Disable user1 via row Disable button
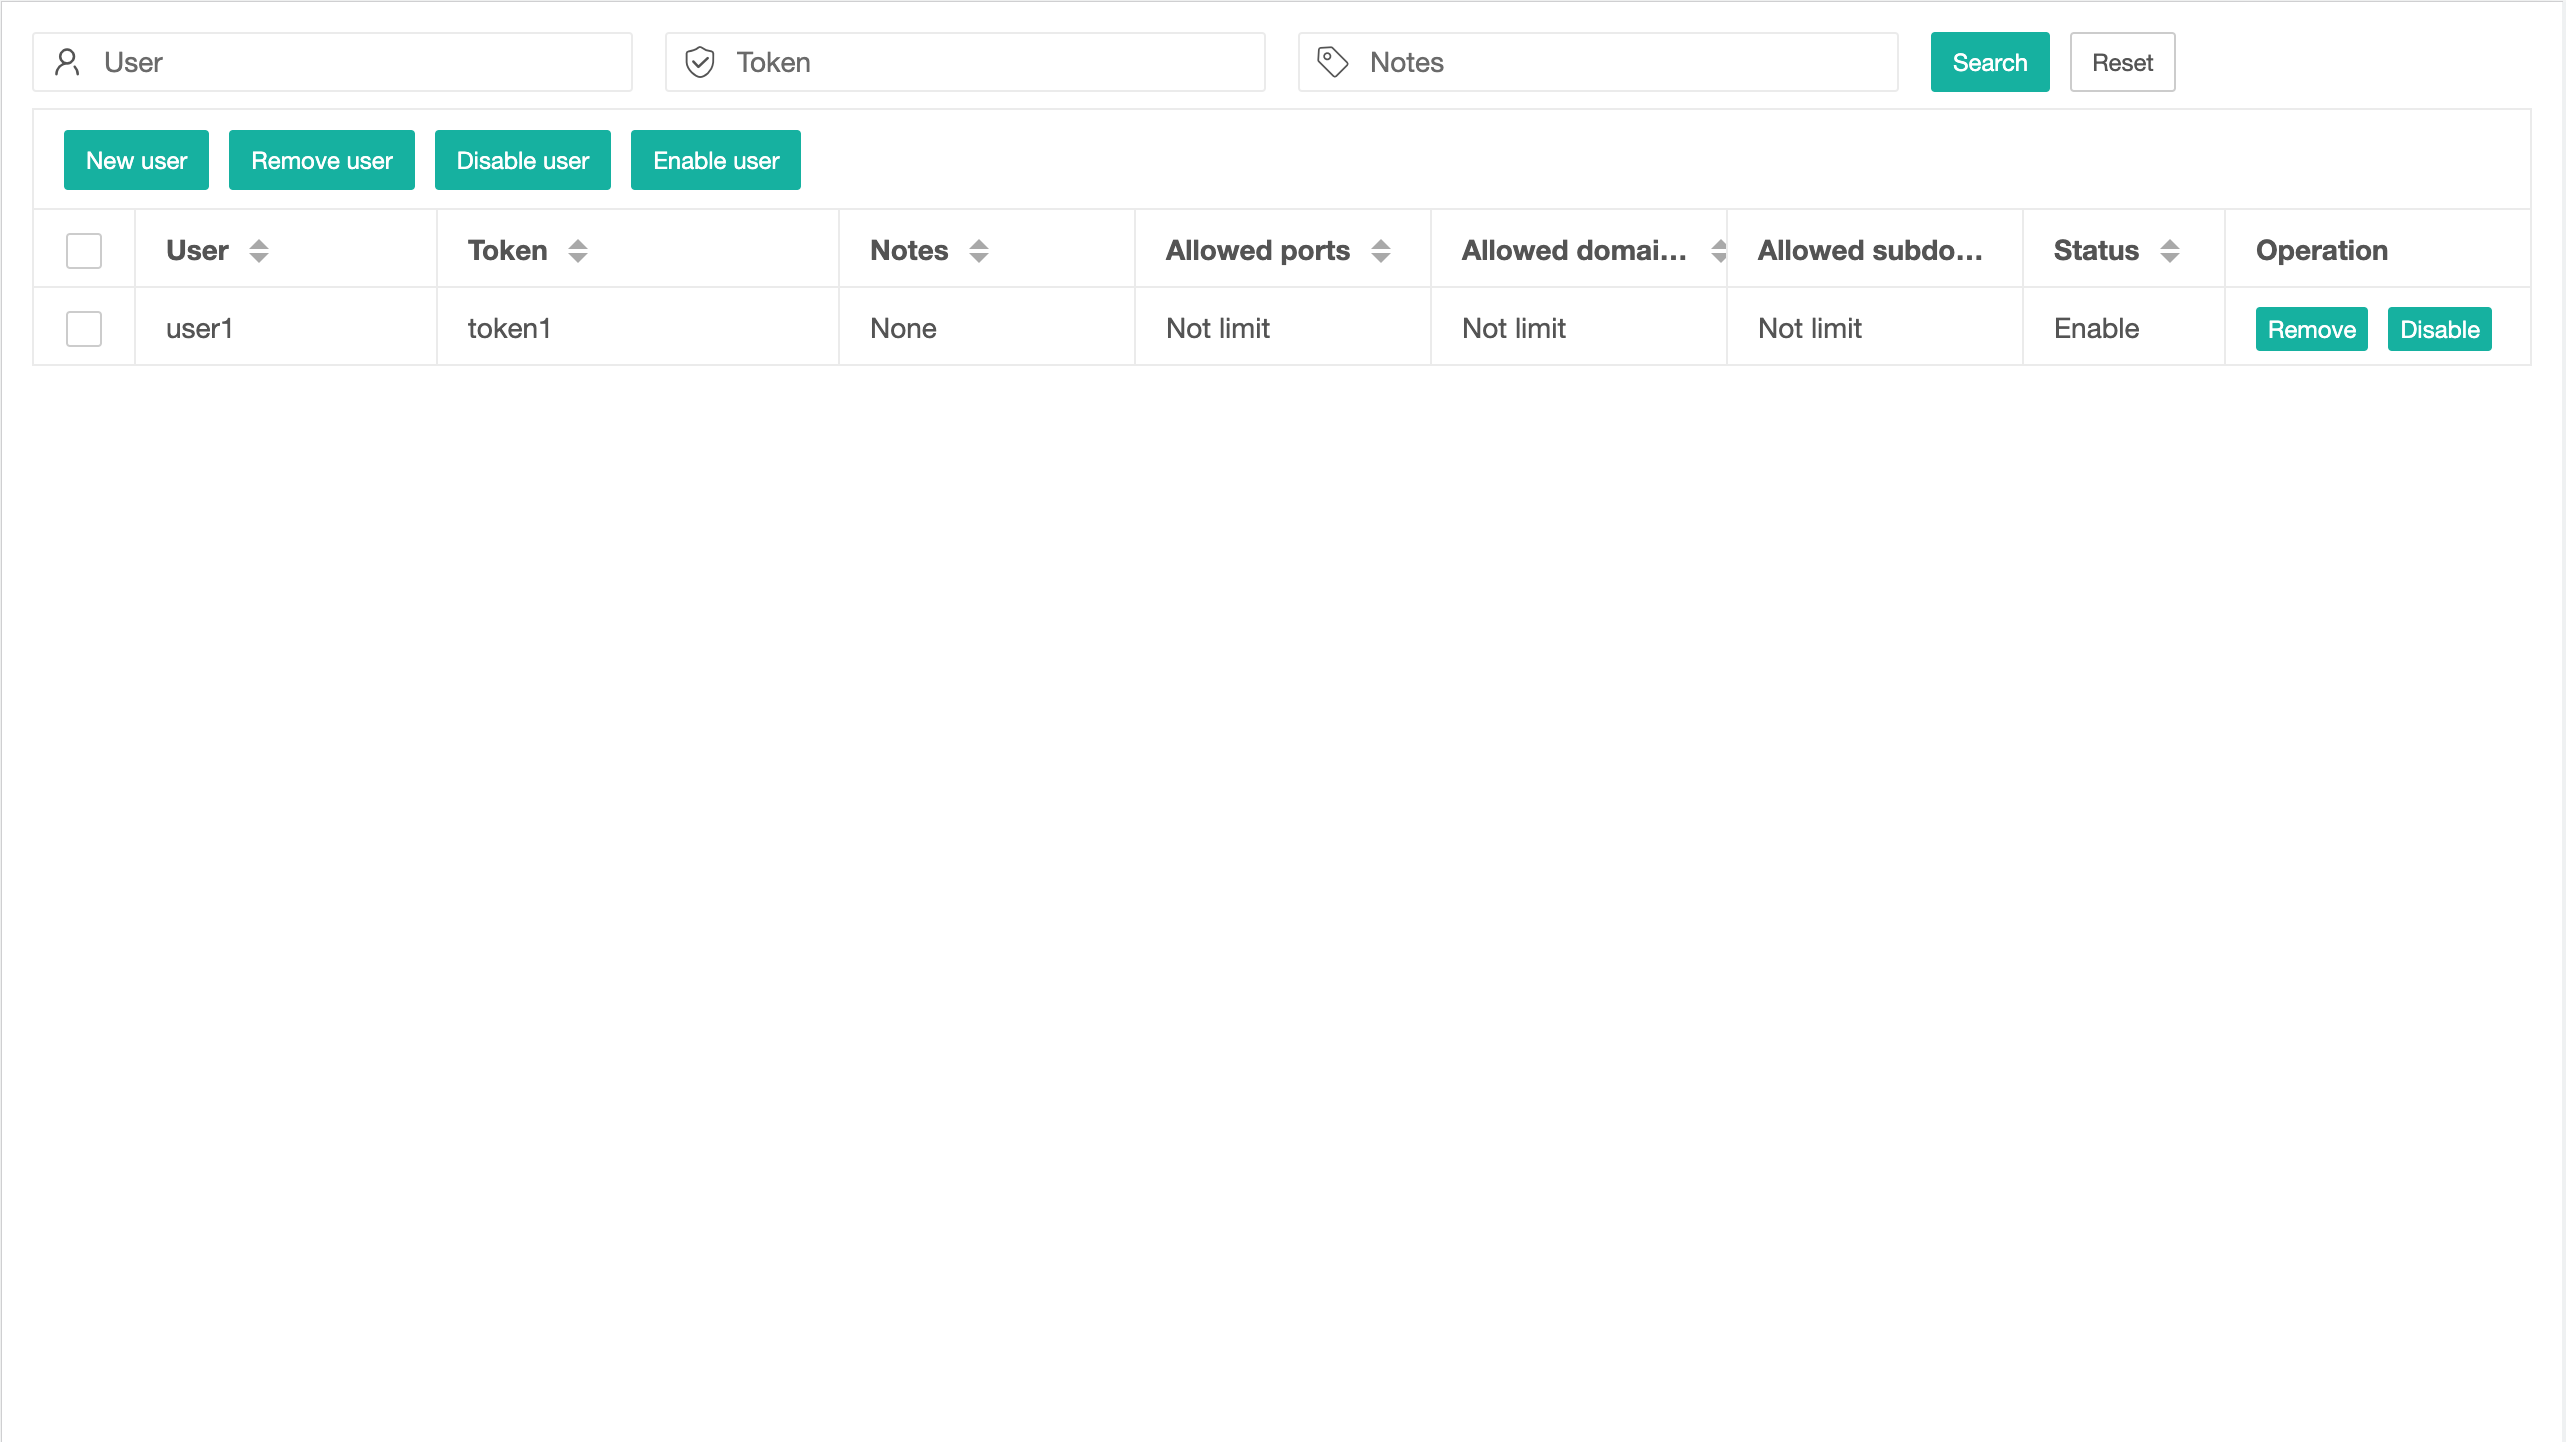Viewport: 2566px width, 1442px height. 2439,329
